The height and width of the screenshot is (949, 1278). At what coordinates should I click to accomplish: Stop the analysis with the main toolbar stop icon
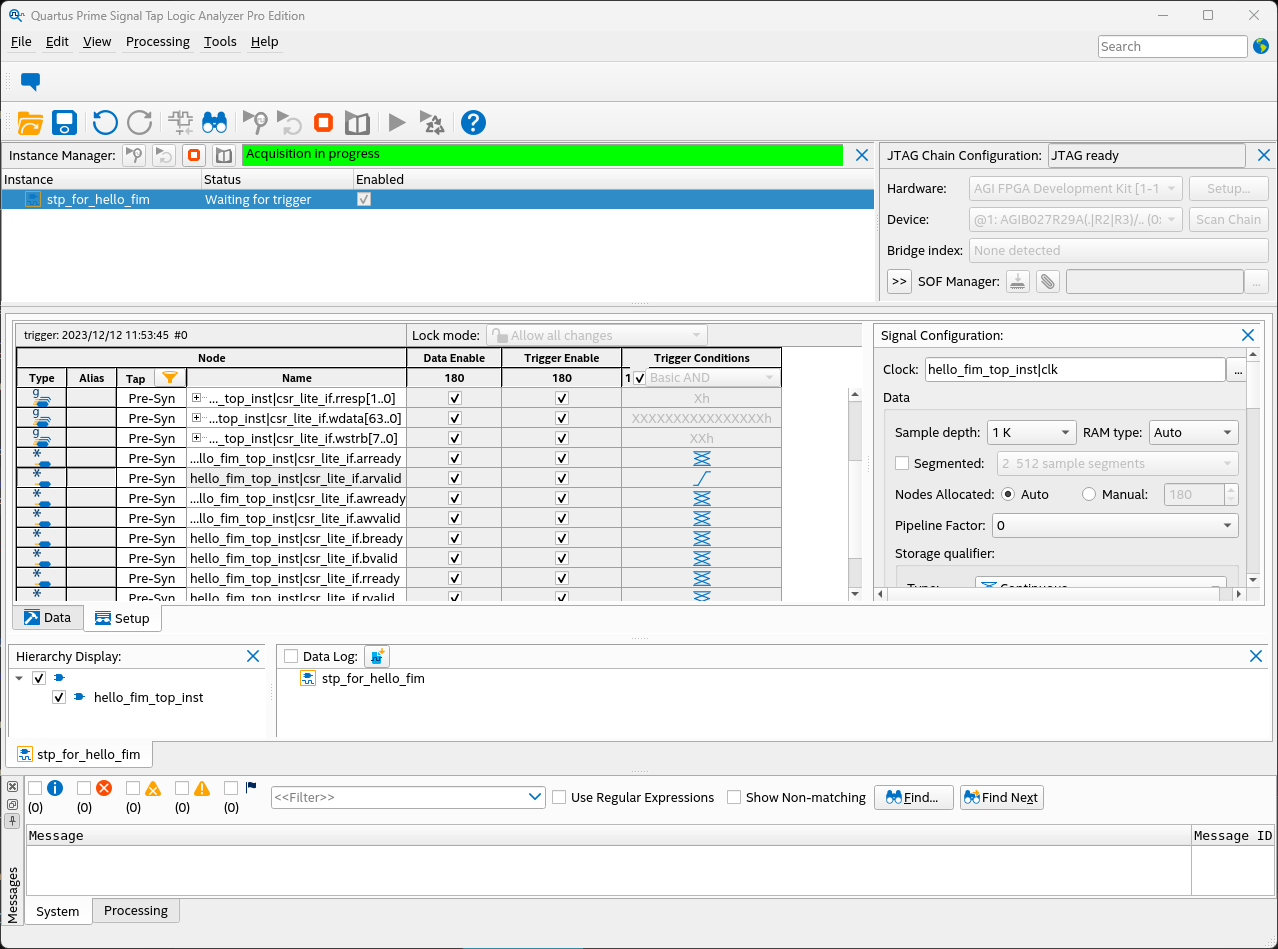click(x=323, y=123)
